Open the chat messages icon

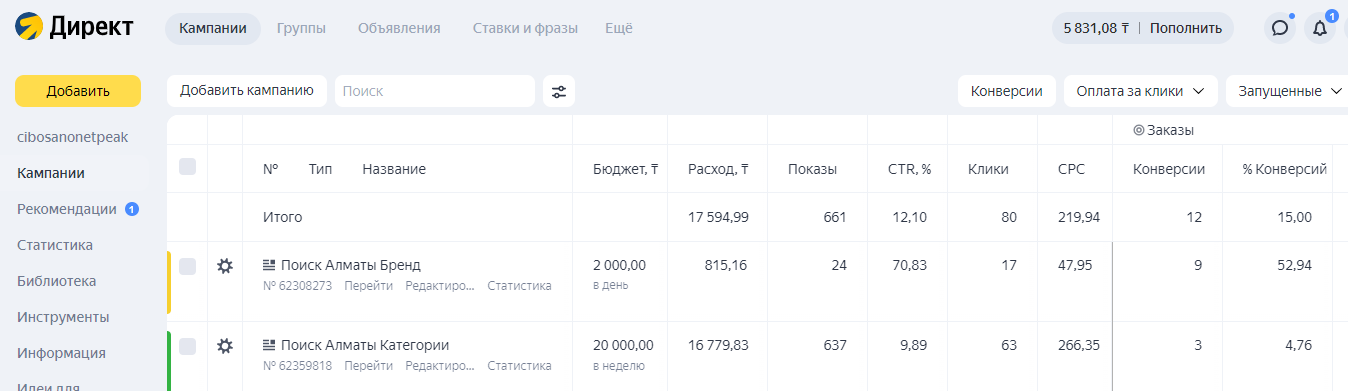click(x=1279, y=28)
